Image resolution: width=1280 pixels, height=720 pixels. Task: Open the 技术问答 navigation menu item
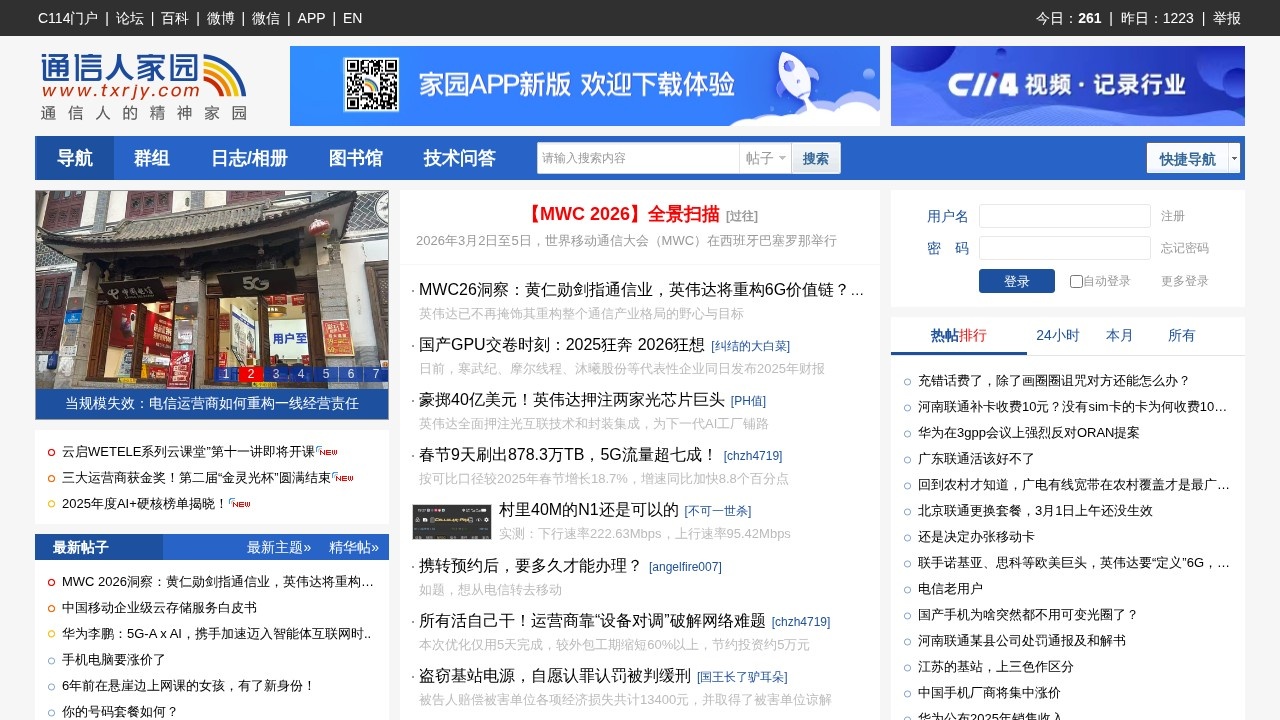[458, 158]
